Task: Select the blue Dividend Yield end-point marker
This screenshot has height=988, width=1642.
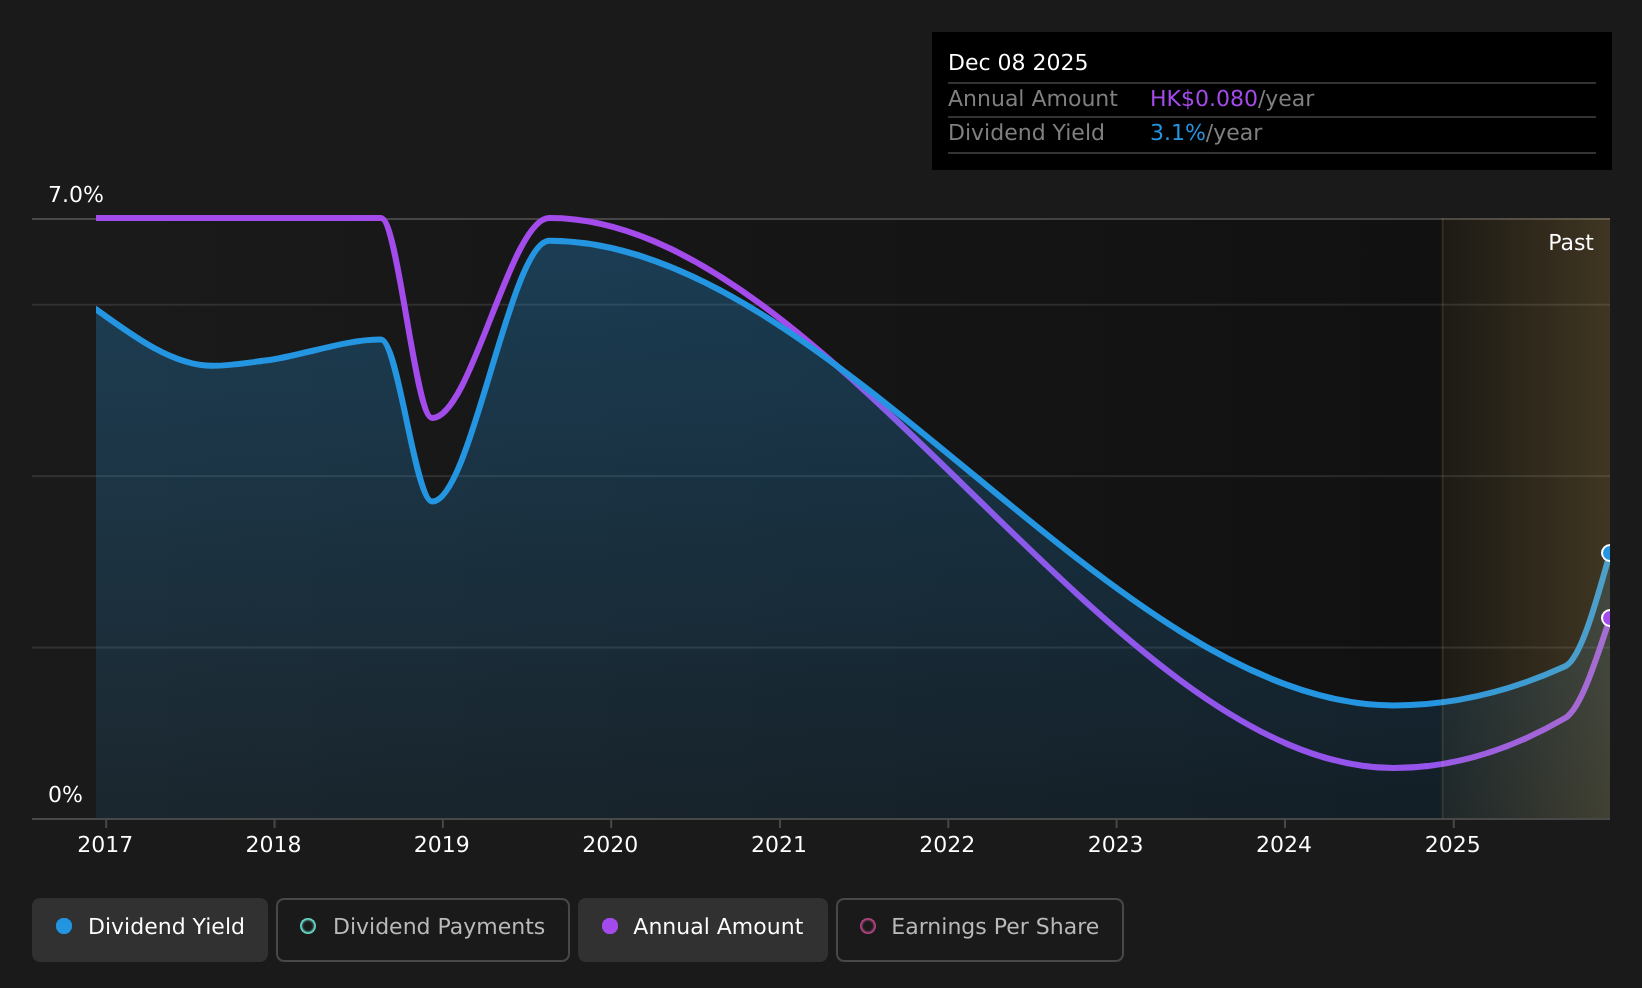Action: [x=1608, y=553]
